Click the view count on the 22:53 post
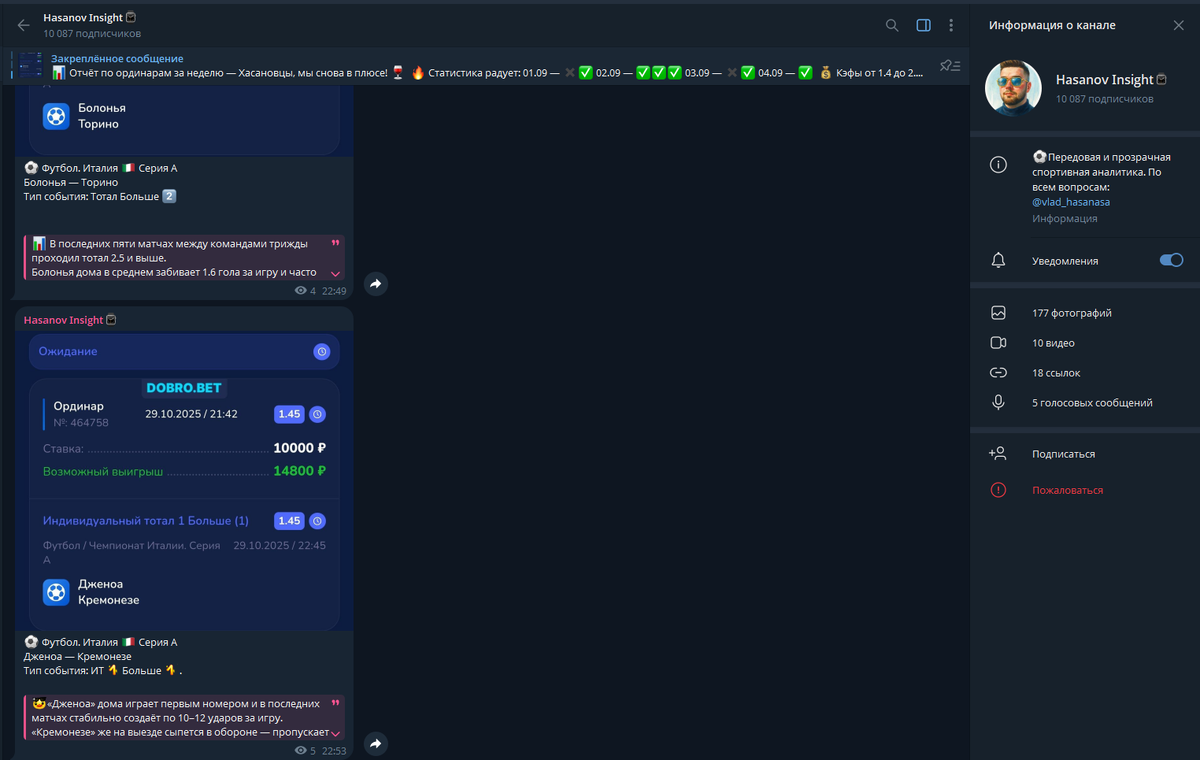Viewport: 1200px width, 760px height. pyautogui.click(x=305, y=751)
